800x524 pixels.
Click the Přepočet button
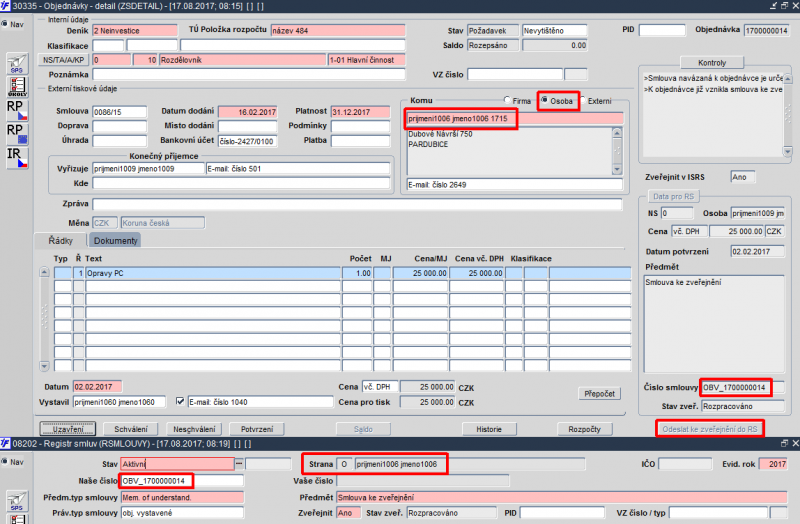[x=599, y=394]
